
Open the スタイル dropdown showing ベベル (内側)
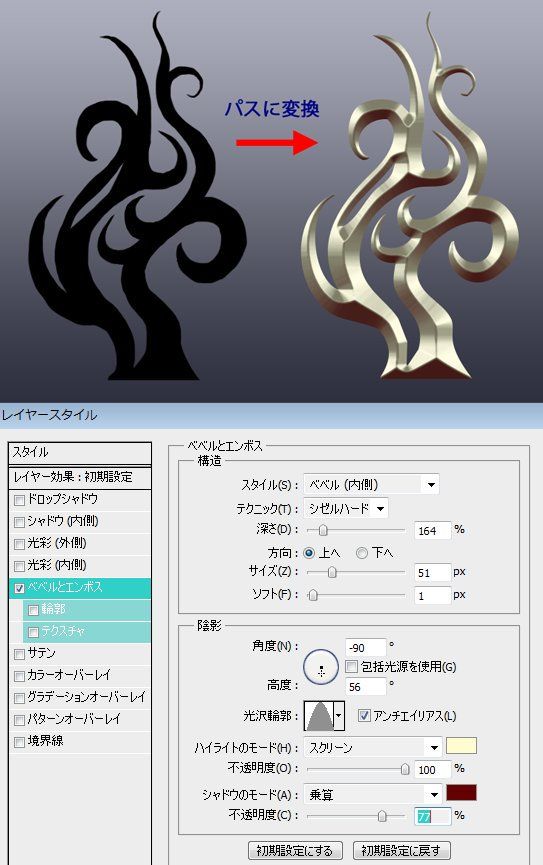tap(371, 484)
